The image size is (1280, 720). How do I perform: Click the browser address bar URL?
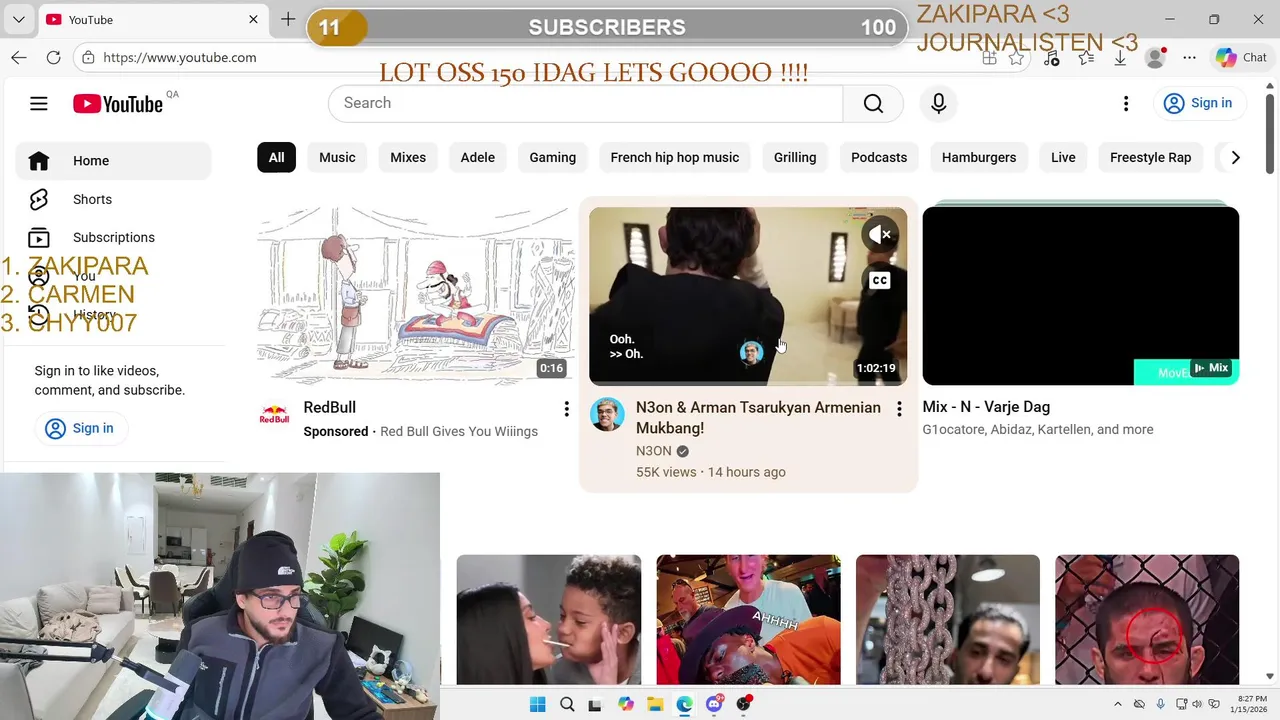[180, 57]
